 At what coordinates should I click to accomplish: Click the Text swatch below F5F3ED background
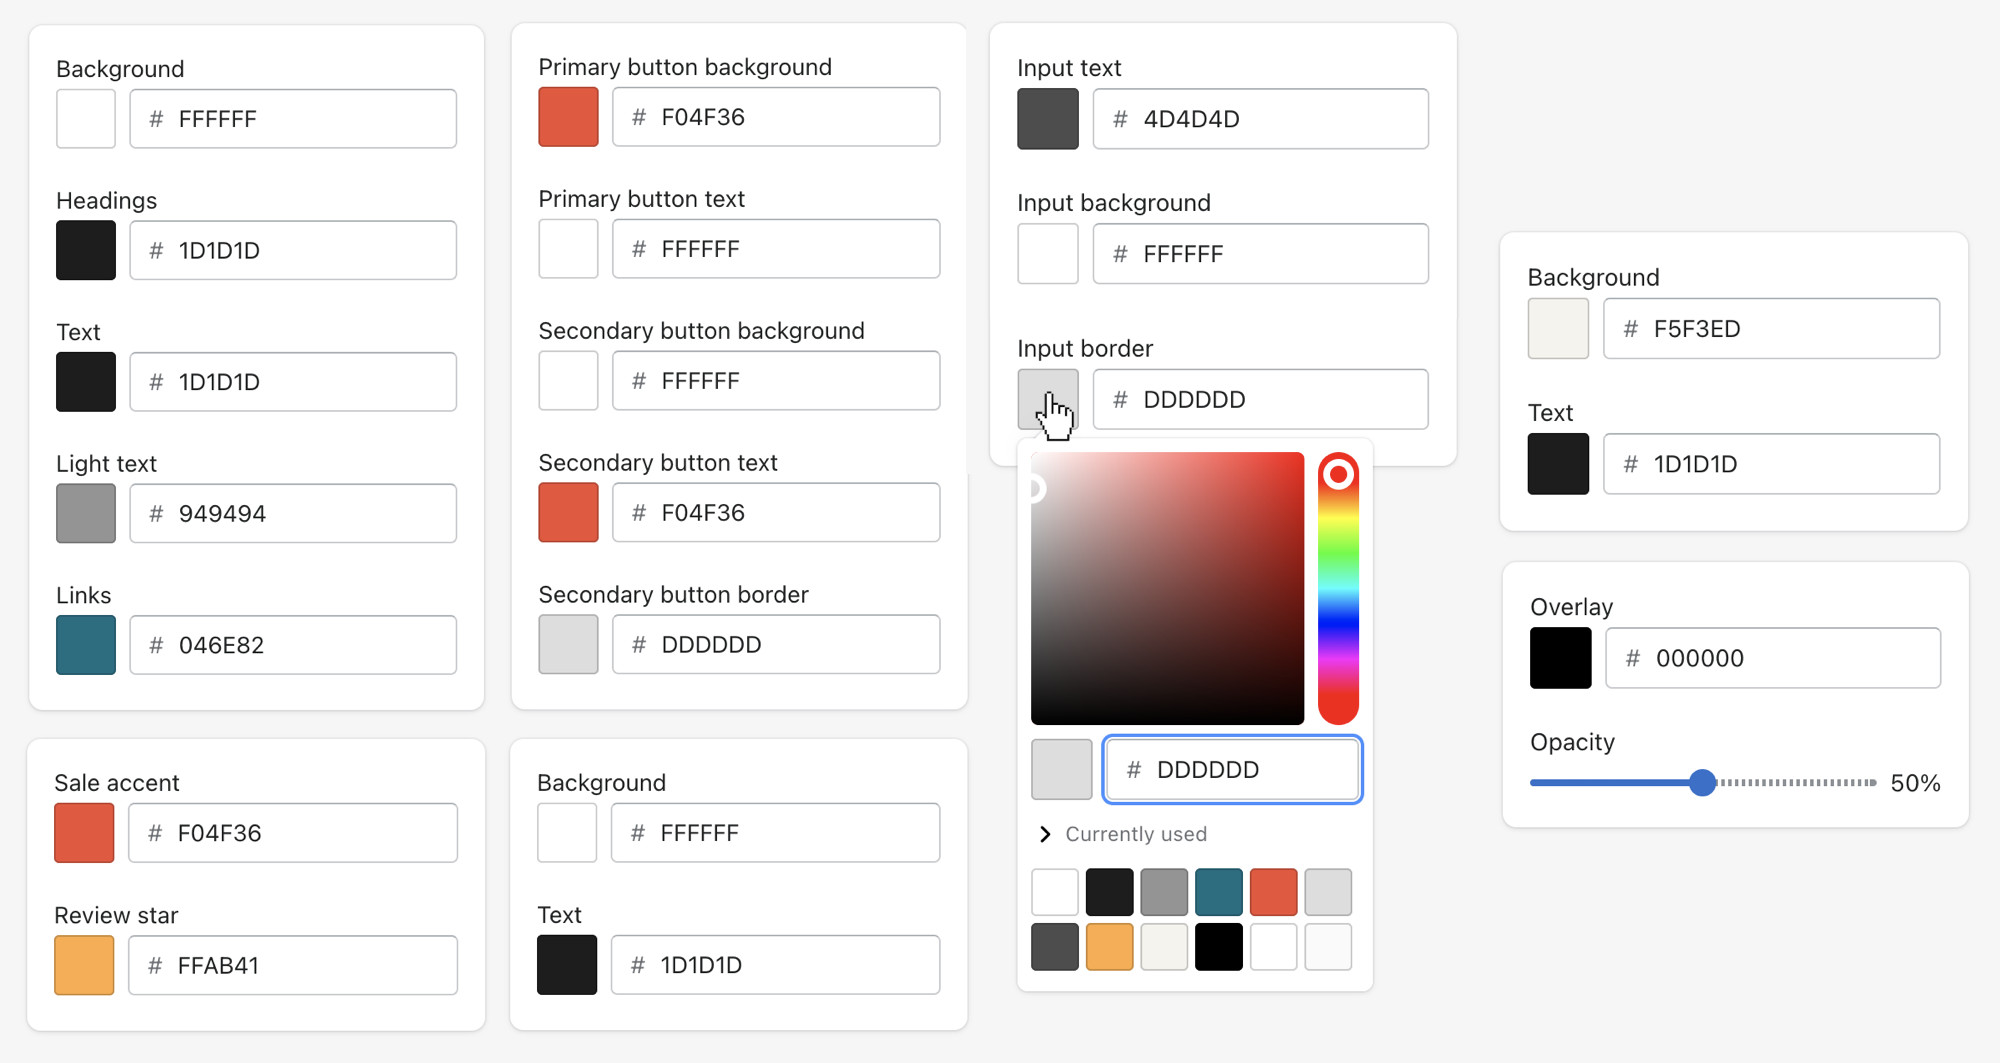(1558, 464)
